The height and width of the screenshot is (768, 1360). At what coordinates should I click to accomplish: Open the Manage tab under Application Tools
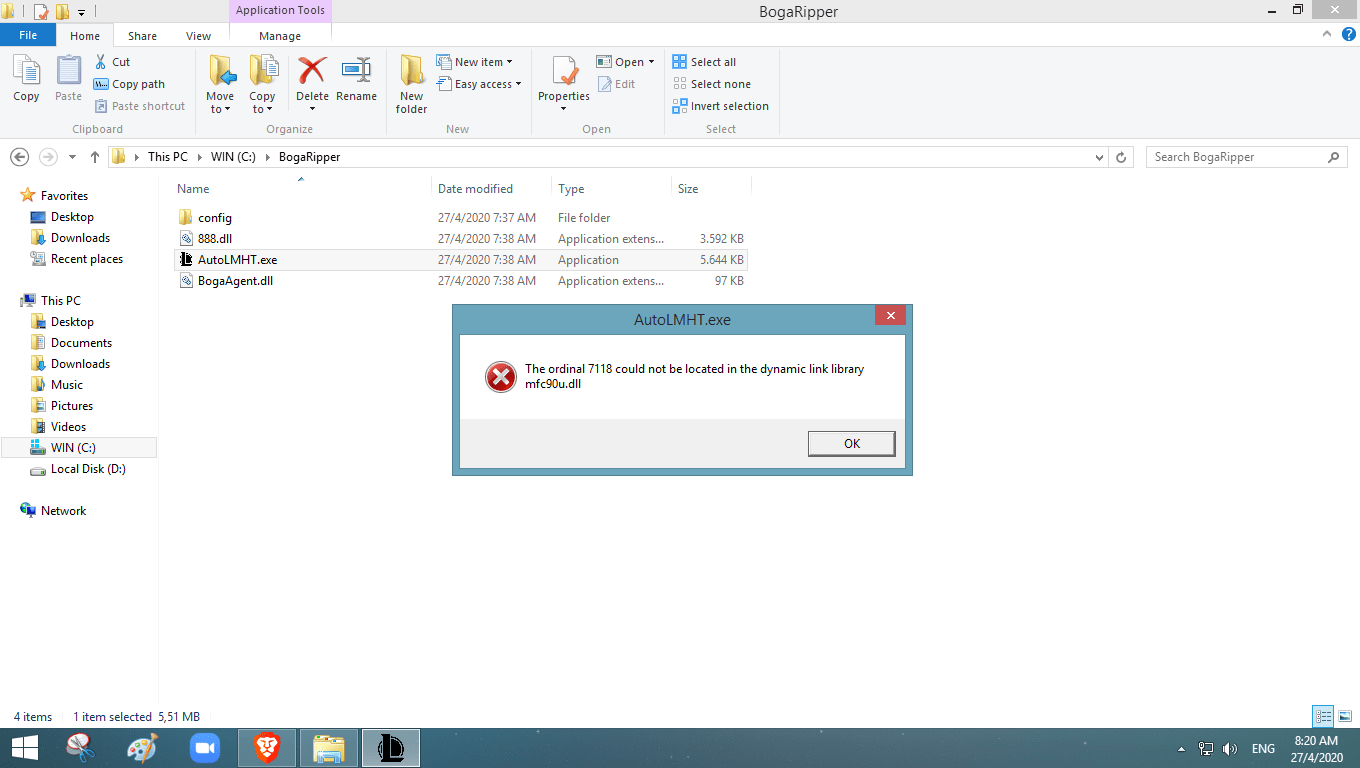280,36
